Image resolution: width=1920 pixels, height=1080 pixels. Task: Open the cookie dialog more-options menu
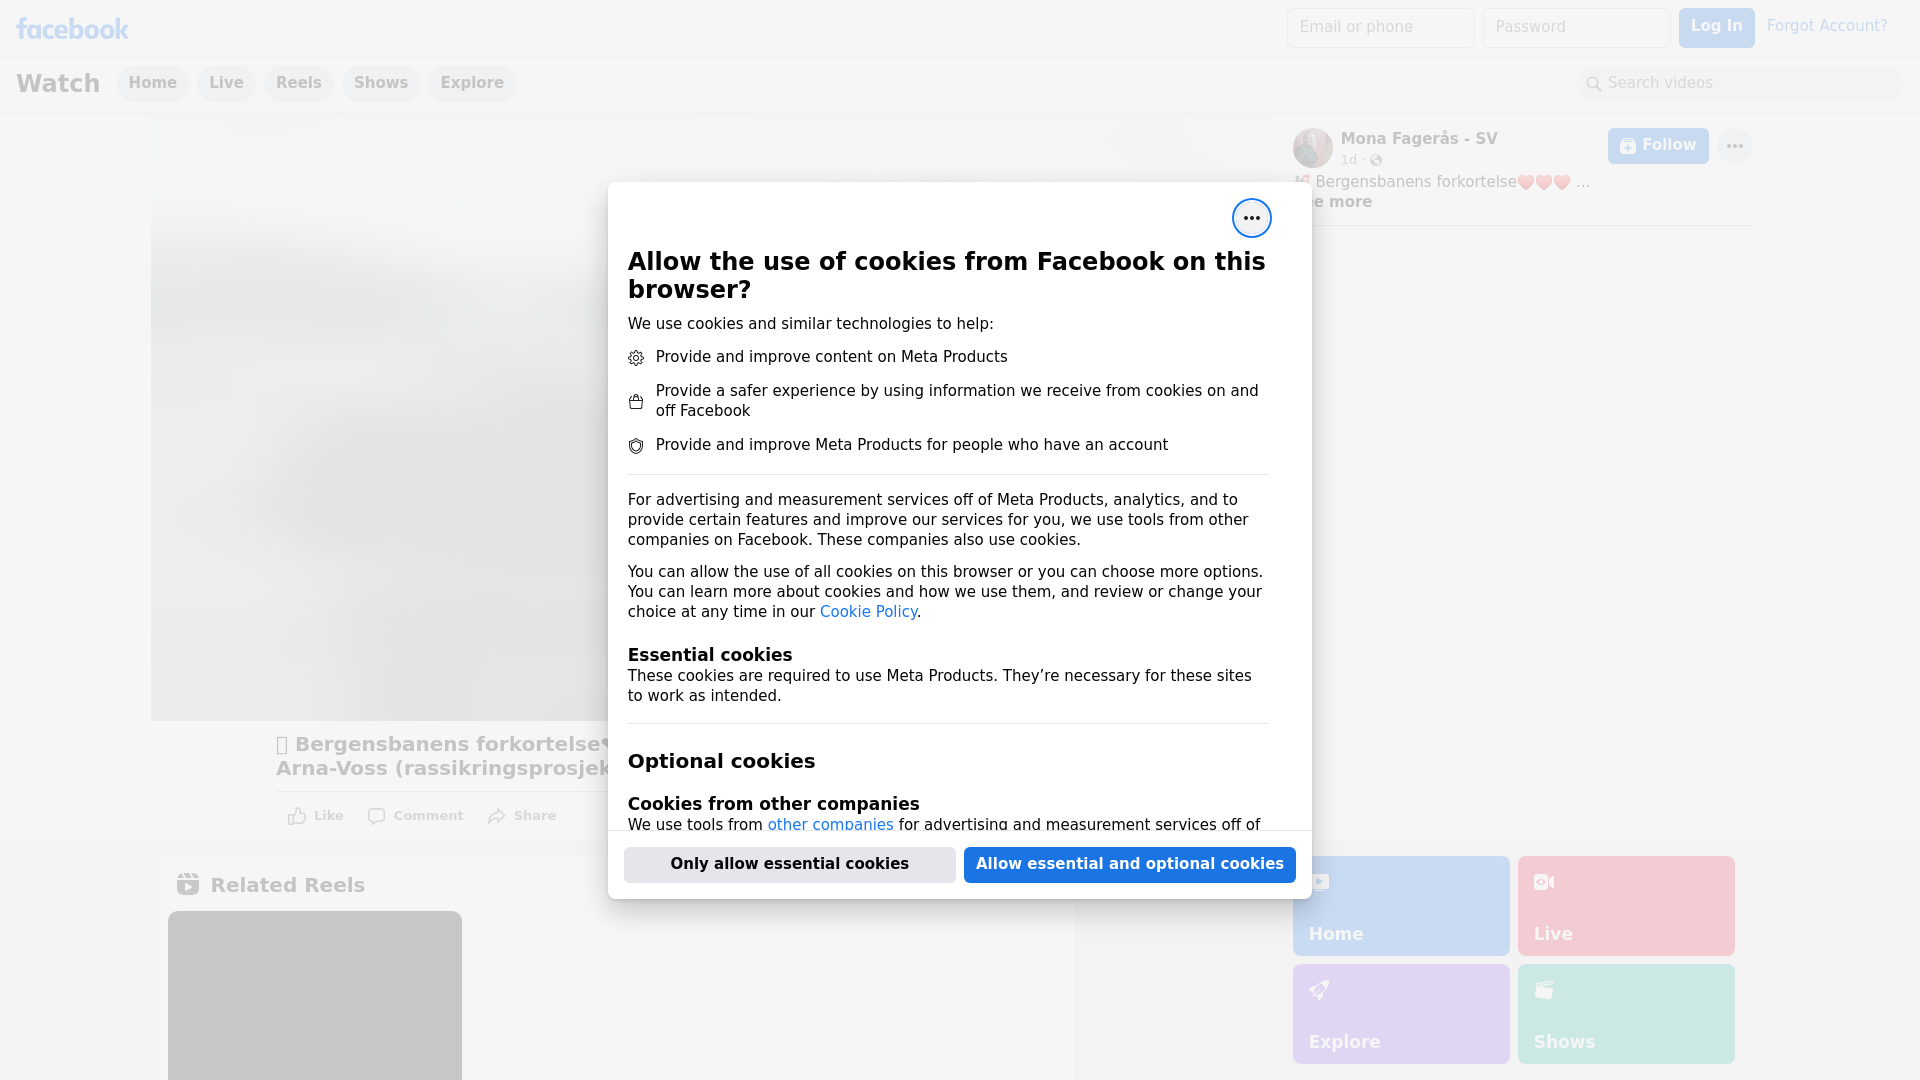pos(1251,218)
